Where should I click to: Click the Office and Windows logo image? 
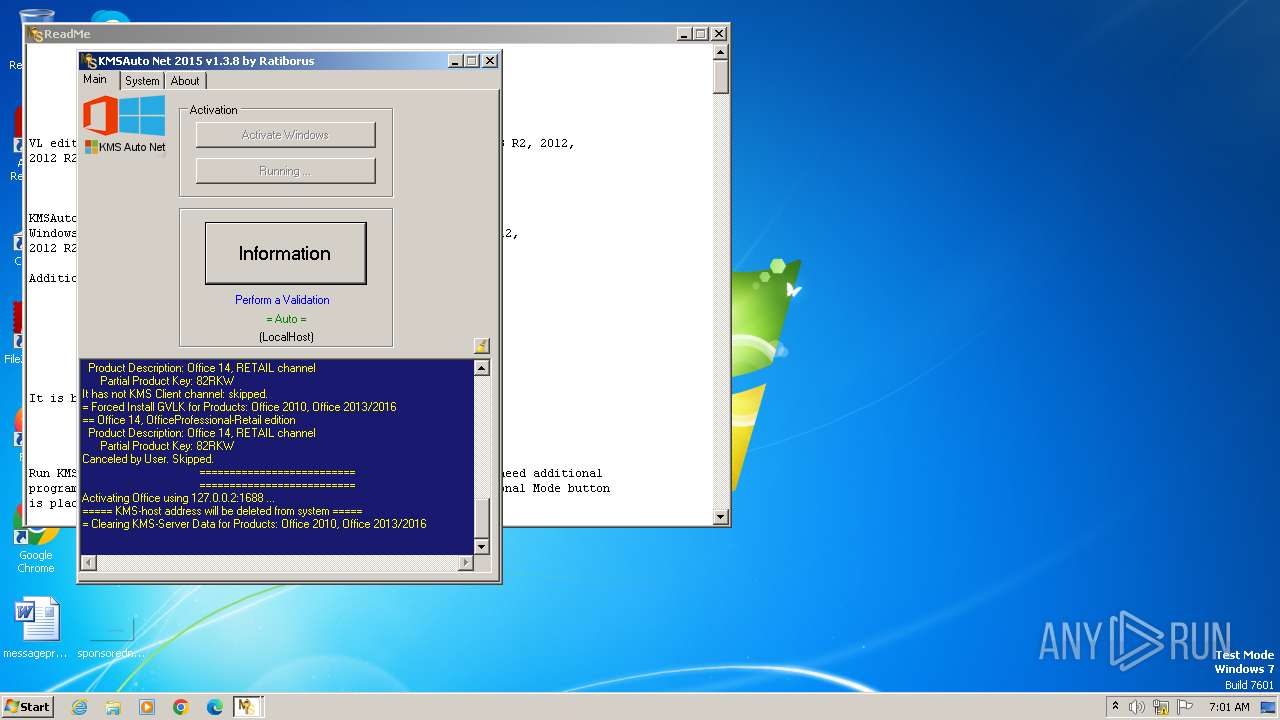click(x=124, y=116)
